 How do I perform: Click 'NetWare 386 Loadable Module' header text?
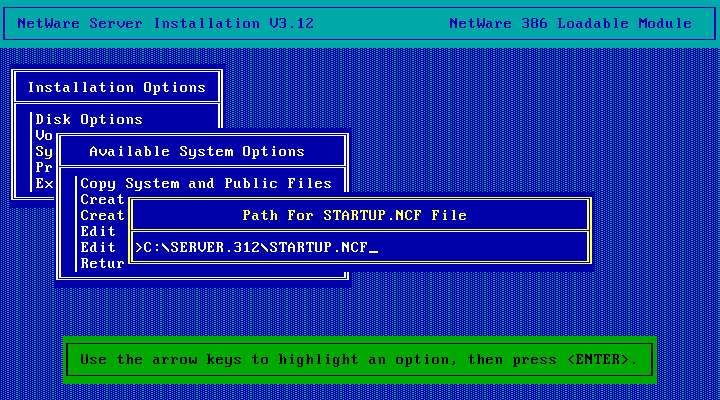pyautogui.click(x=570, y=23)
